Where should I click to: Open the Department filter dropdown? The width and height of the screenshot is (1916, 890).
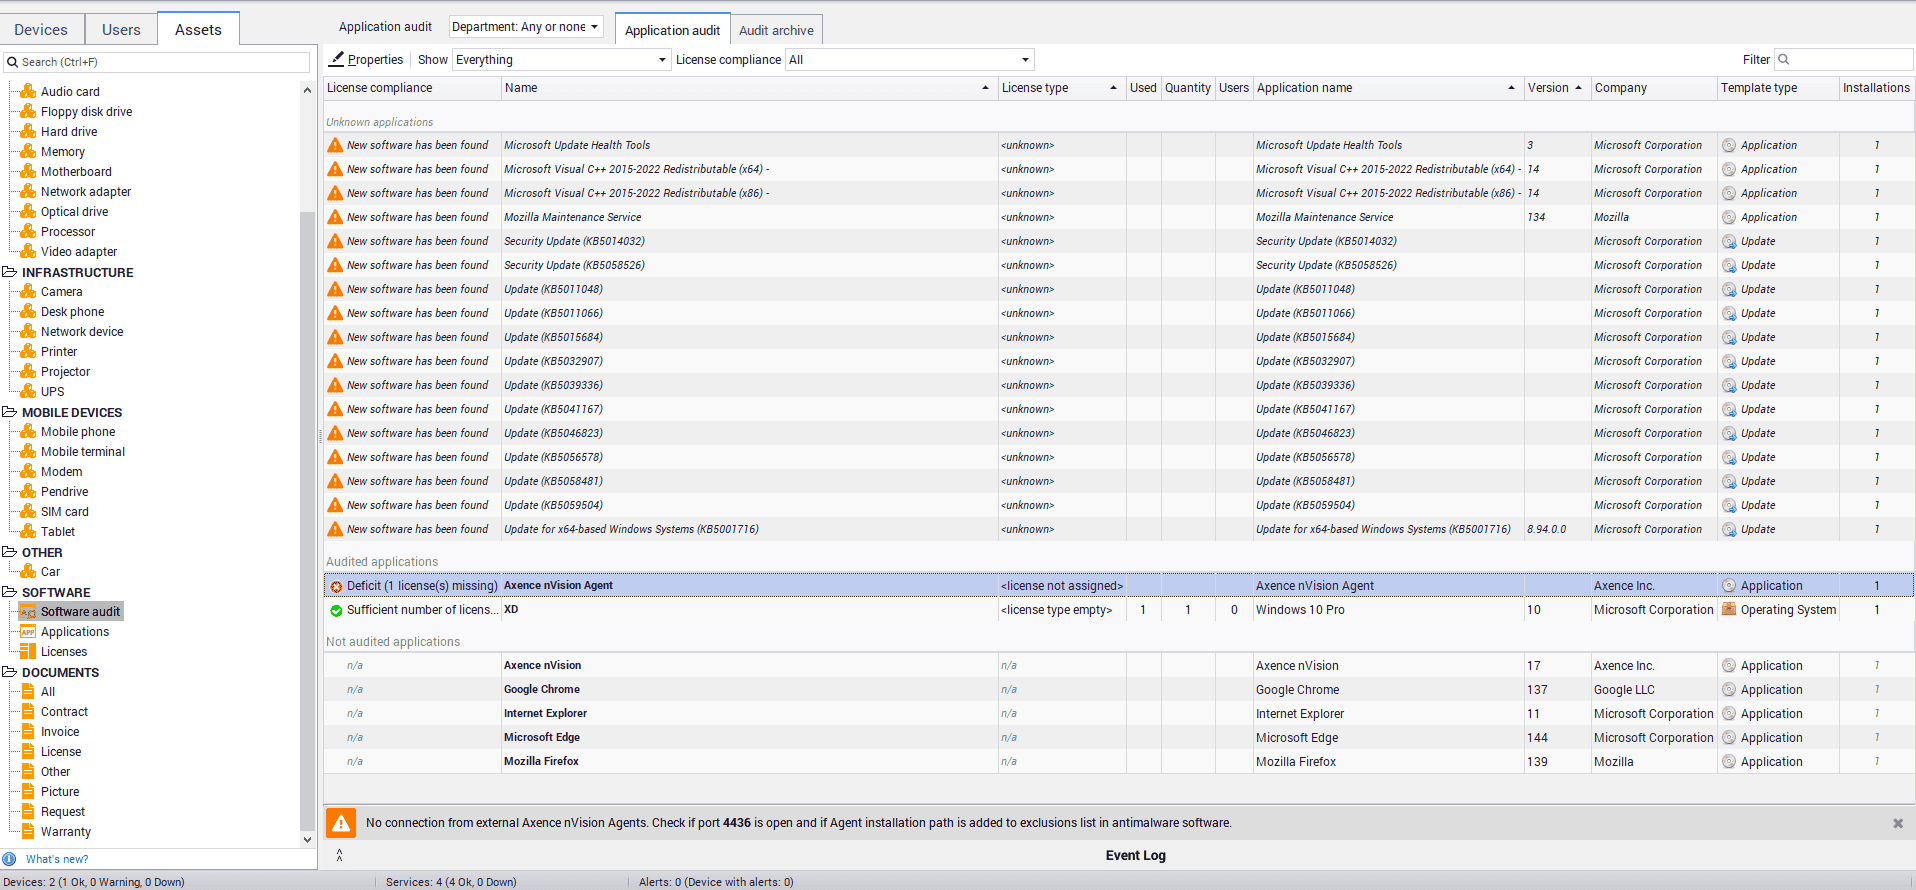(525, 27)
